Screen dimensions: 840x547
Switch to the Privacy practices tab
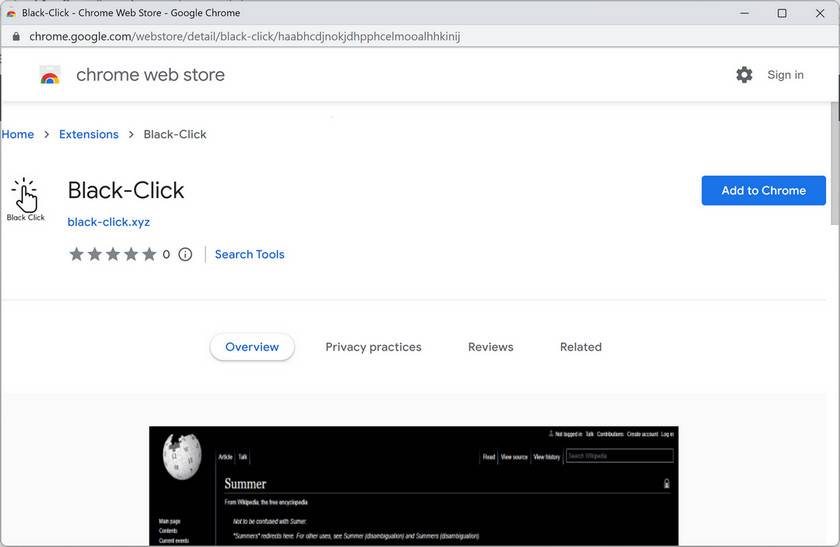(x=373, y=347)
